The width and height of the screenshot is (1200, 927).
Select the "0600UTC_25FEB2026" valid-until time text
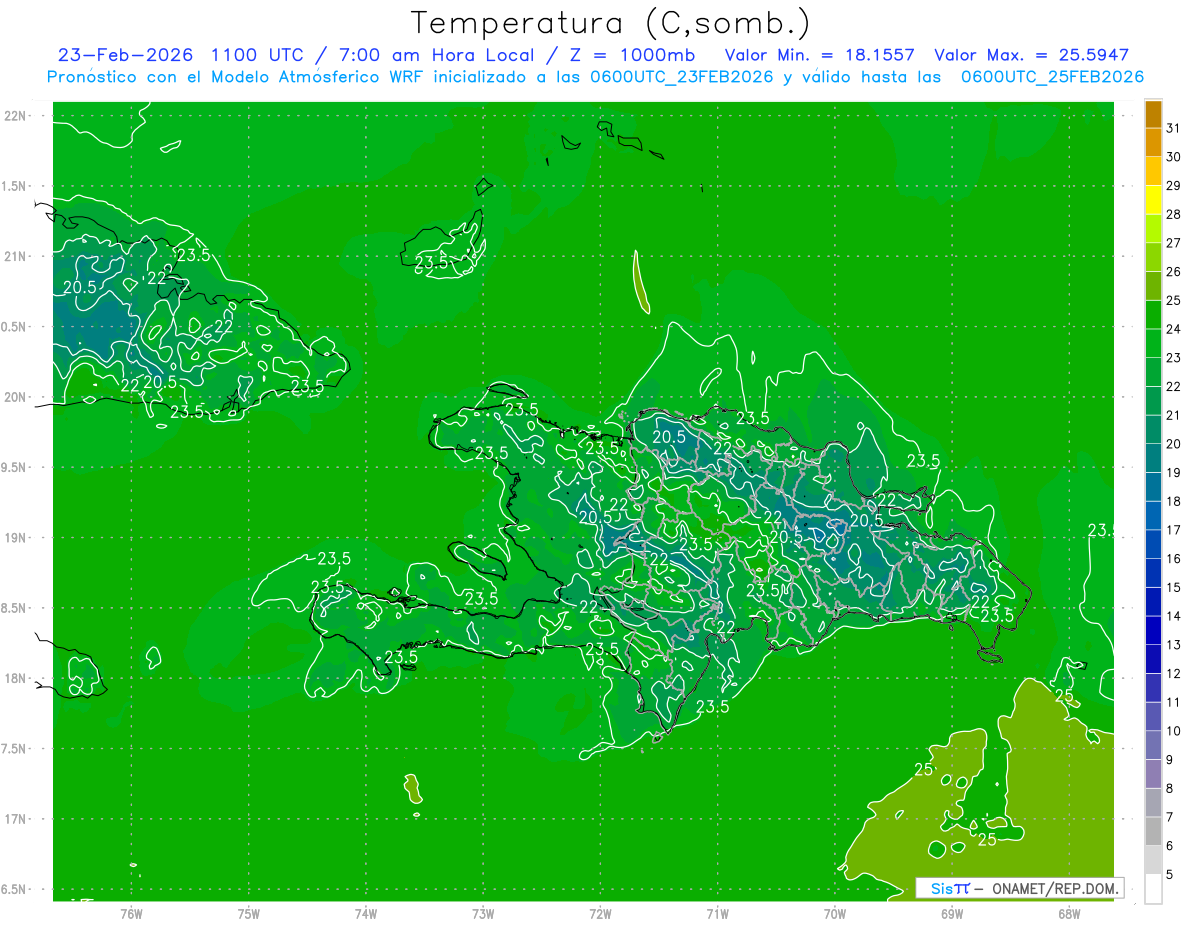(x=1053, y=77)
